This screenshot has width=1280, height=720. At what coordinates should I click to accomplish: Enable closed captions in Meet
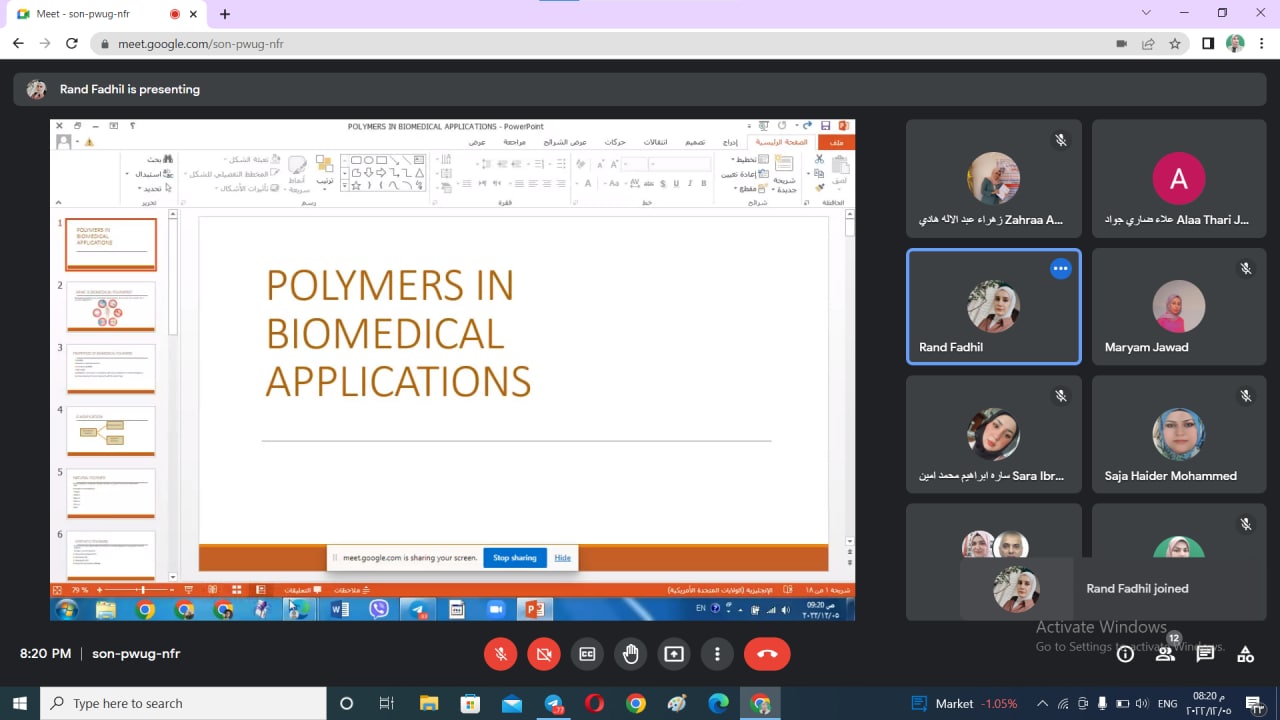[587, 654]
